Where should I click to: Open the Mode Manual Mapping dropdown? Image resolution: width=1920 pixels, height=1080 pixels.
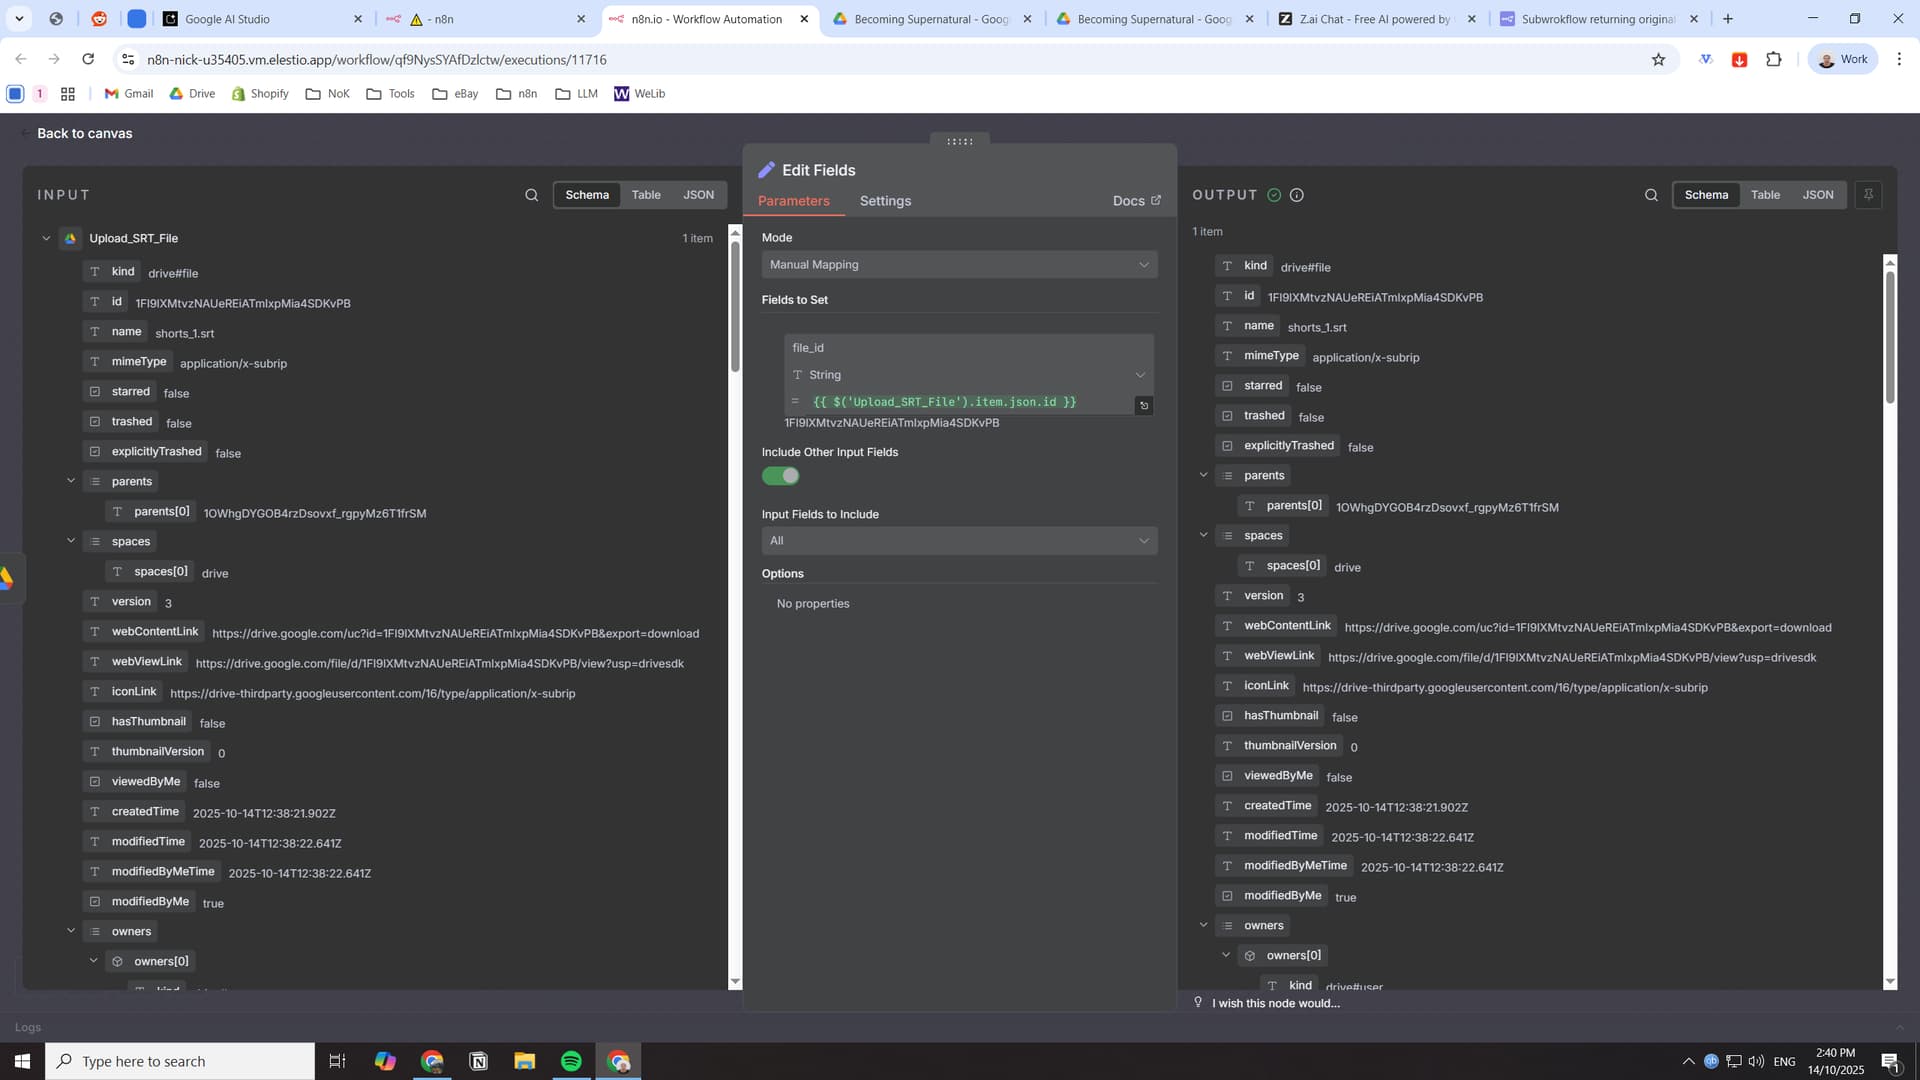tap(959, 265)
